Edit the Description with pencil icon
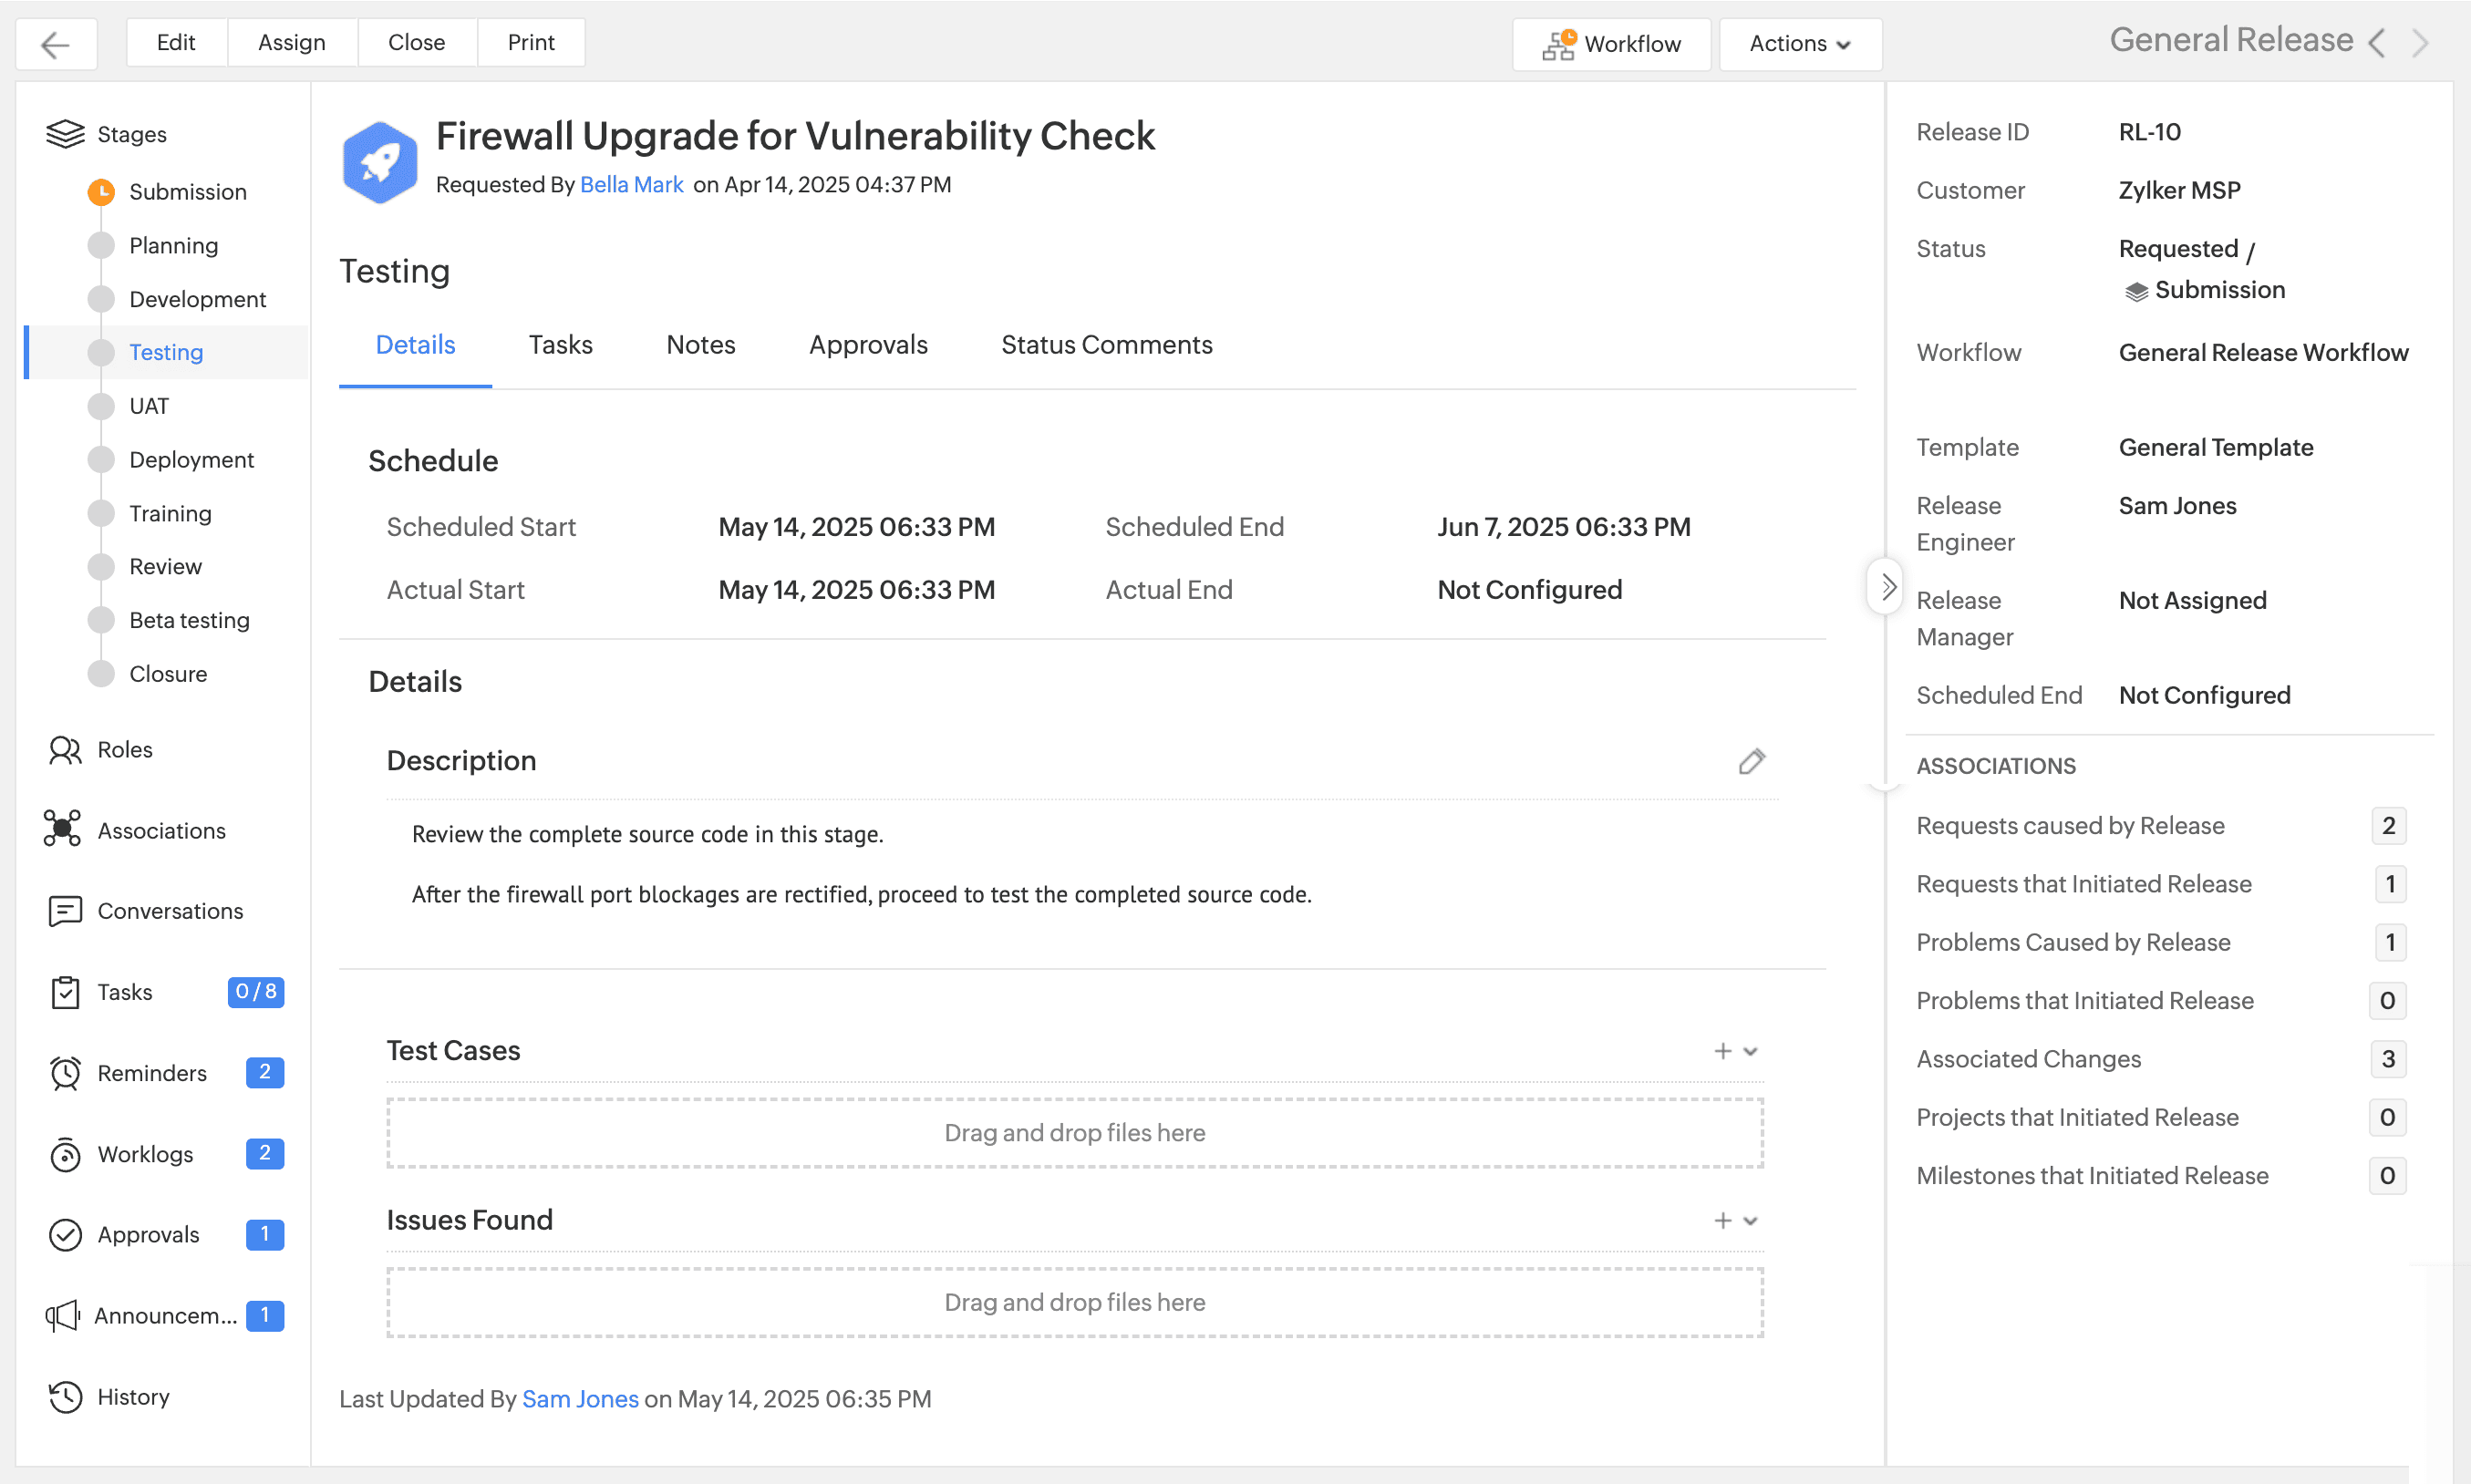 1751,762
